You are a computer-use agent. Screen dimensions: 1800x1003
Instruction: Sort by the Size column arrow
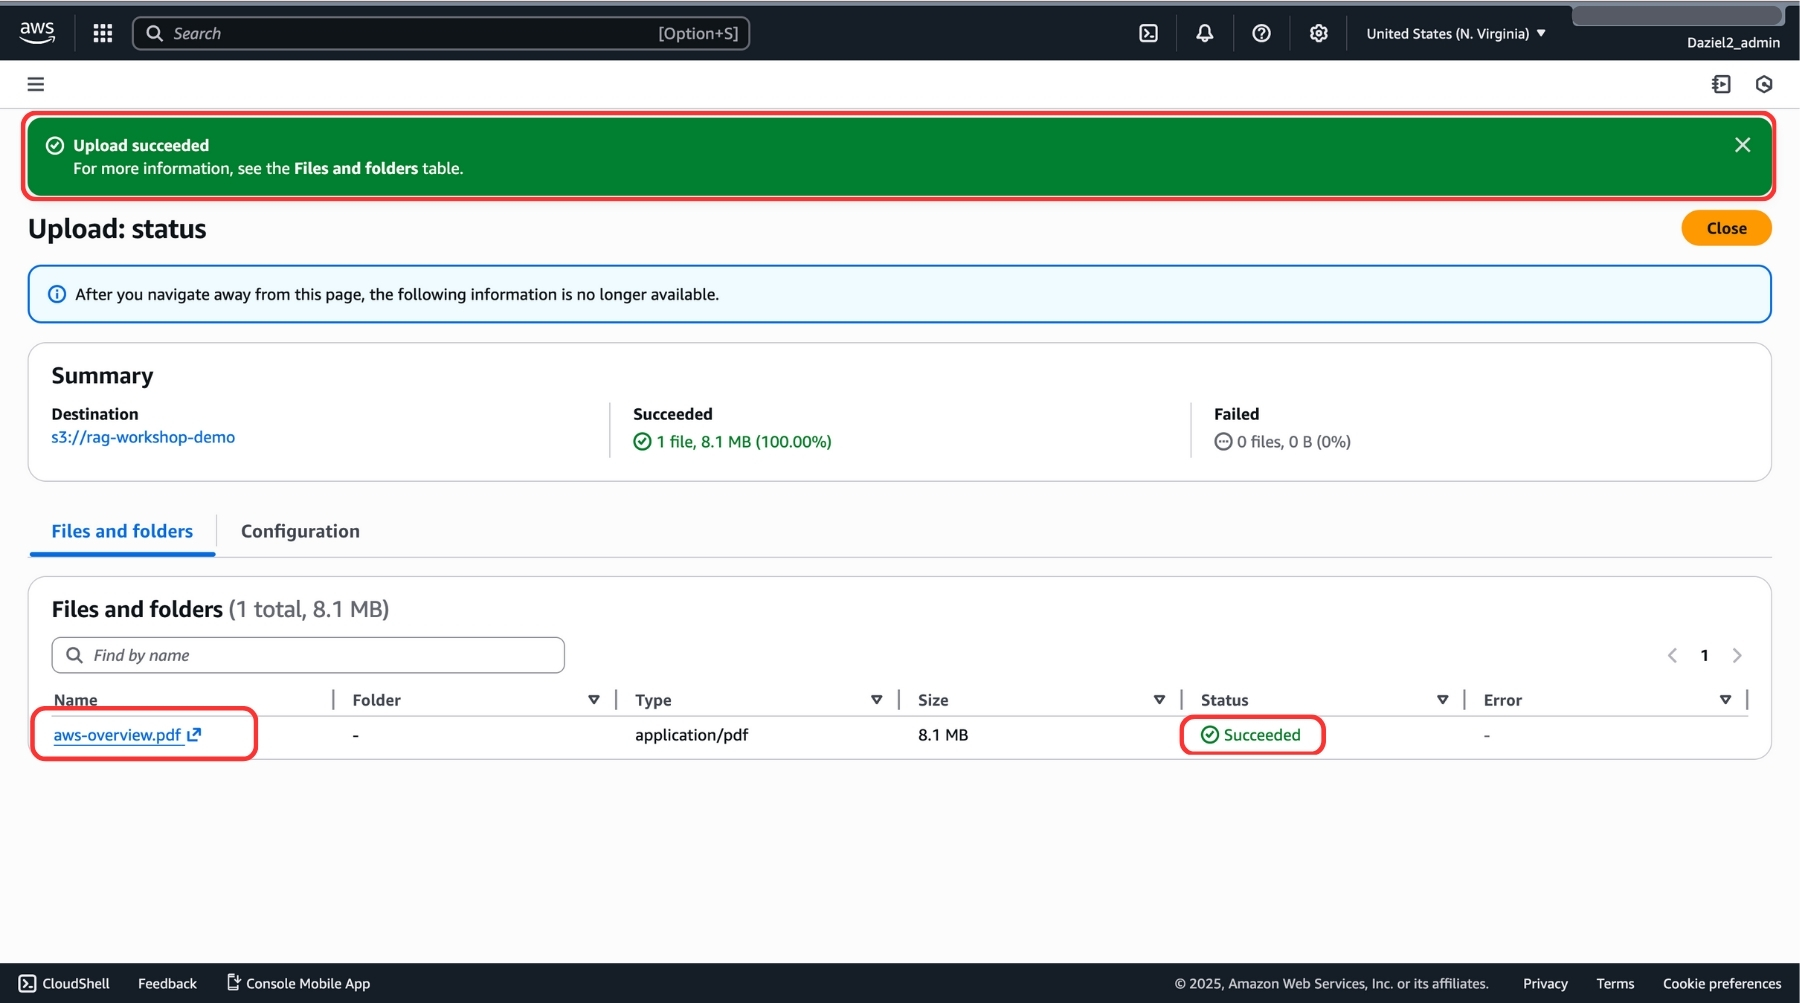(x=1159, y=700)
